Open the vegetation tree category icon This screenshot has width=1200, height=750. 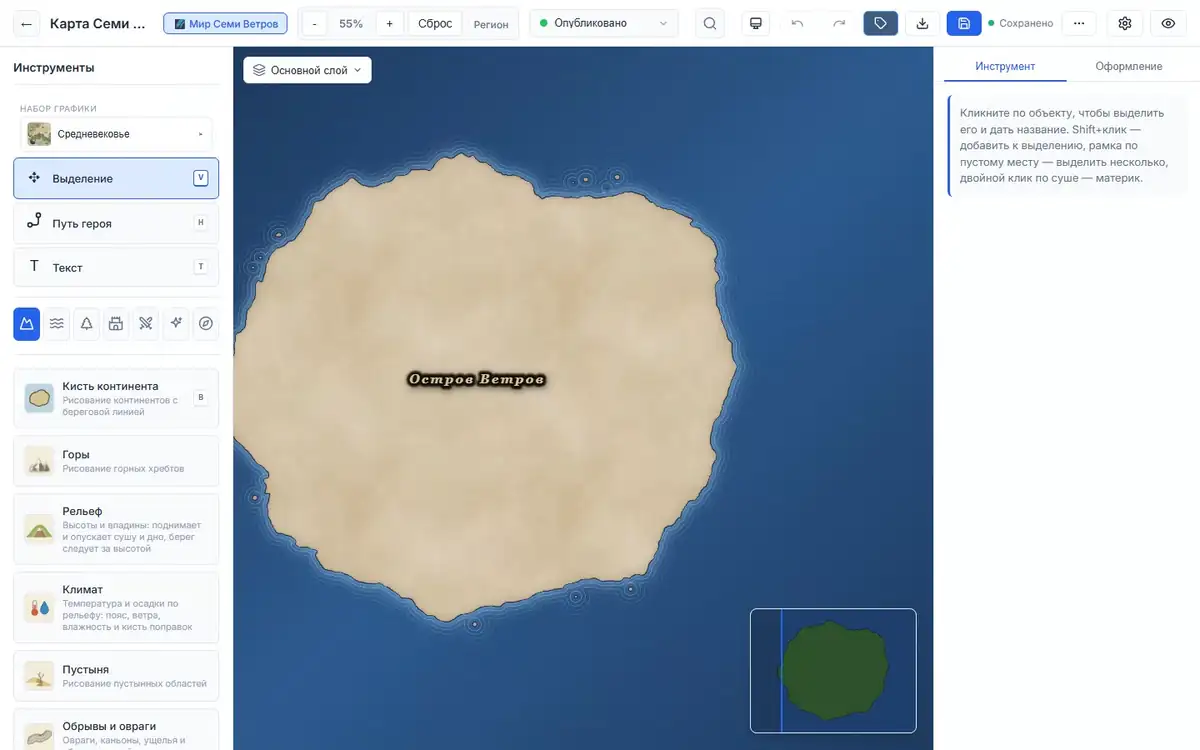click(x=87, y=323)
